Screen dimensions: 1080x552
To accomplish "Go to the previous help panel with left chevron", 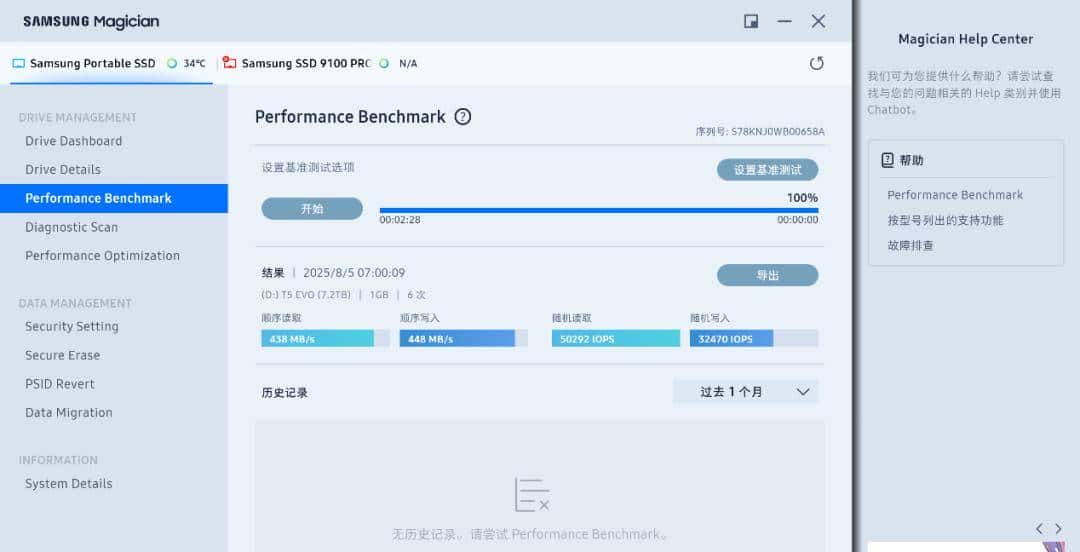I will pos(1039,529).
